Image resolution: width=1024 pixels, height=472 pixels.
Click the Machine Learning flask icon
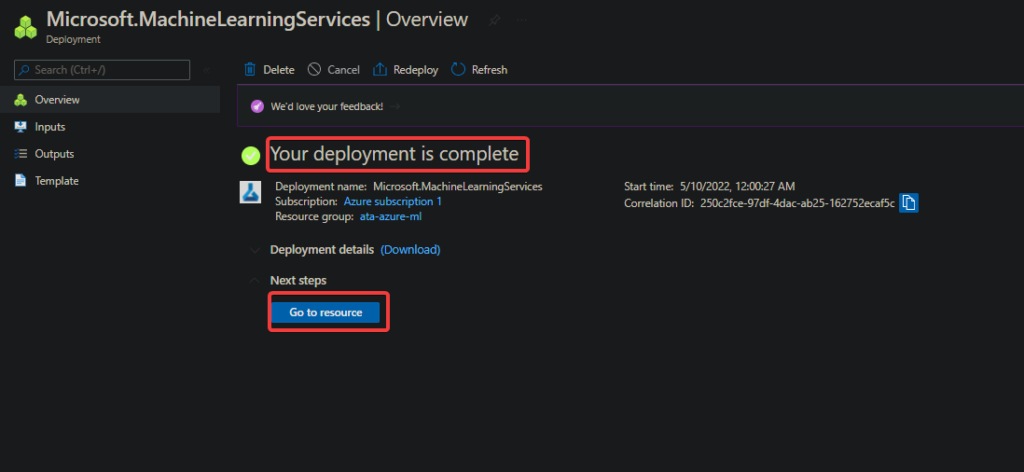[251, 193]
